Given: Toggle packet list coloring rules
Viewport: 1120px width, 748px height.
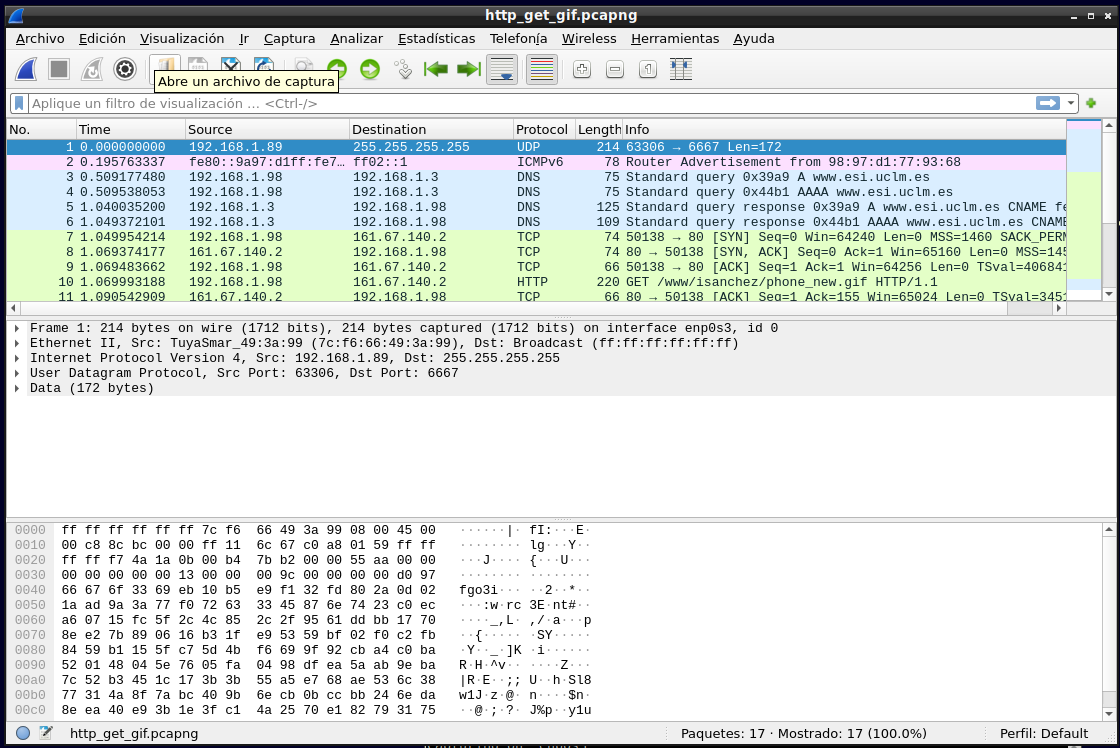Looking at the screenshot, I should point(541,70).
